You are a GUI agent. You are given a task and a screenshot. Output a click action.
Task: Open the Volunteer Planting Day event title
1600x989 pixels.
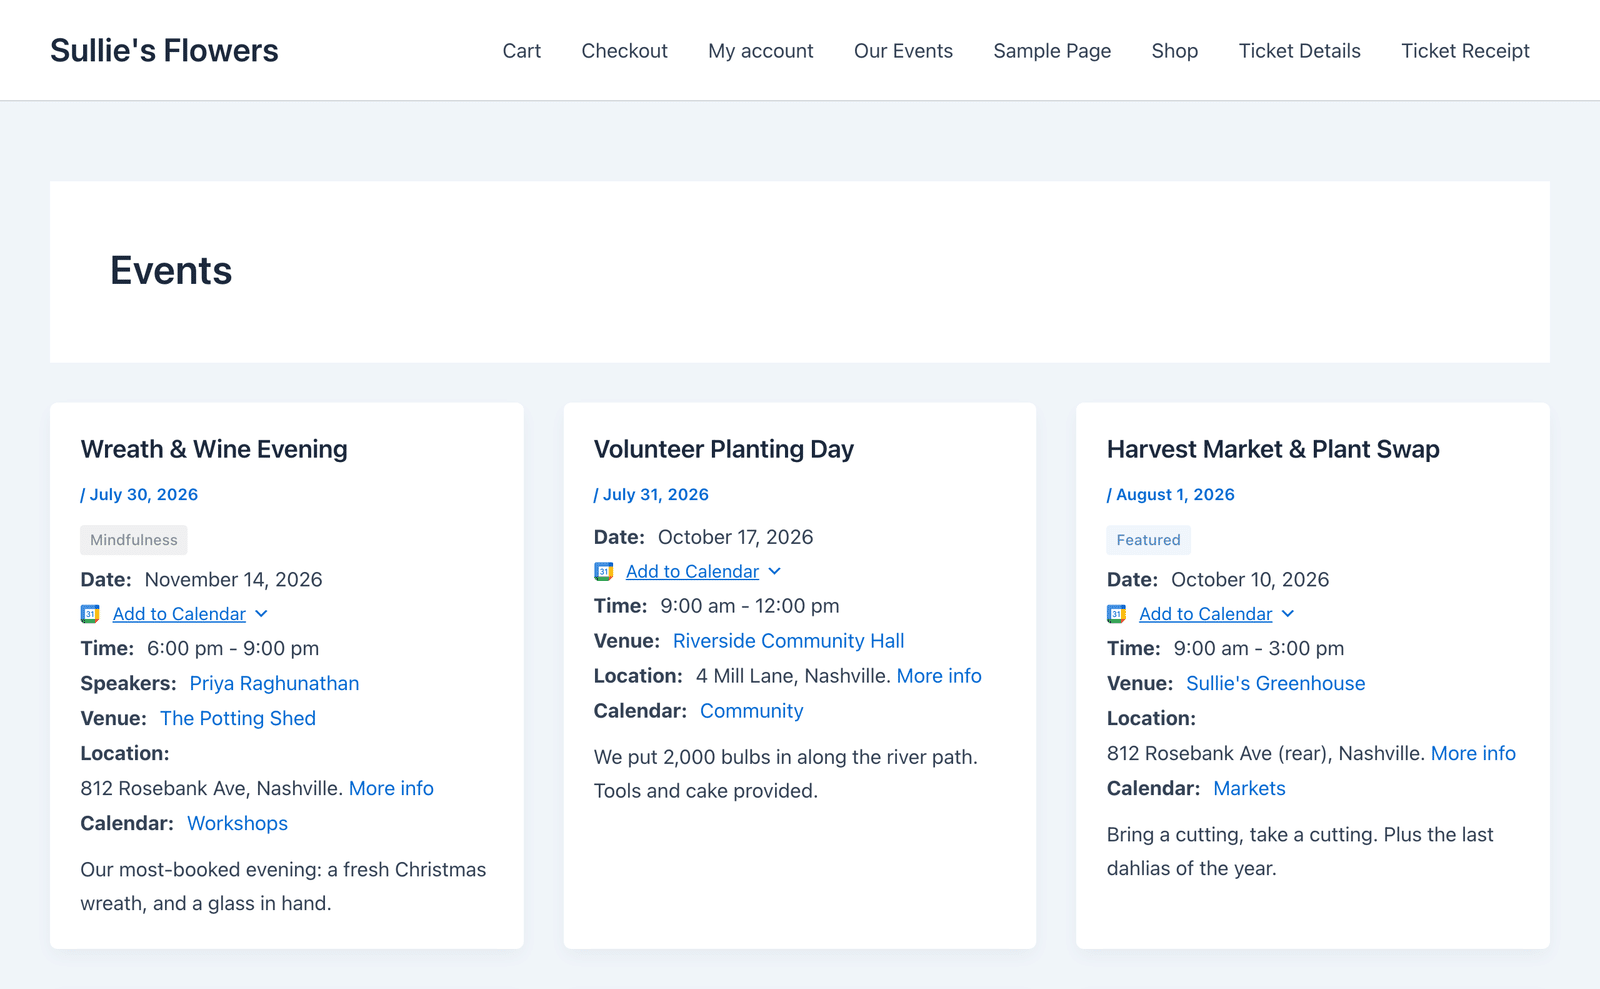point(724,449)
